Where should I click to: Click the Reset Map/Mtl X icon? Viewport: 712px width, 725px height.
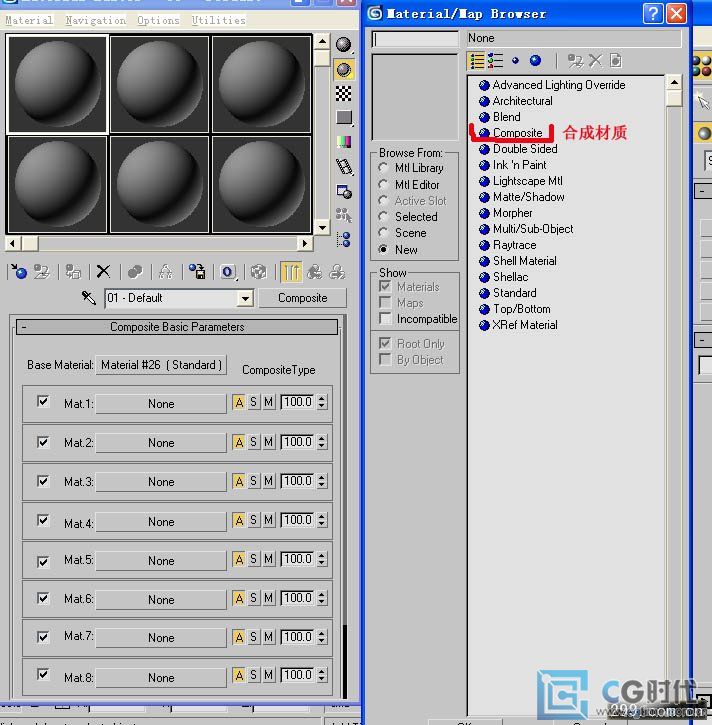point(104,271)
